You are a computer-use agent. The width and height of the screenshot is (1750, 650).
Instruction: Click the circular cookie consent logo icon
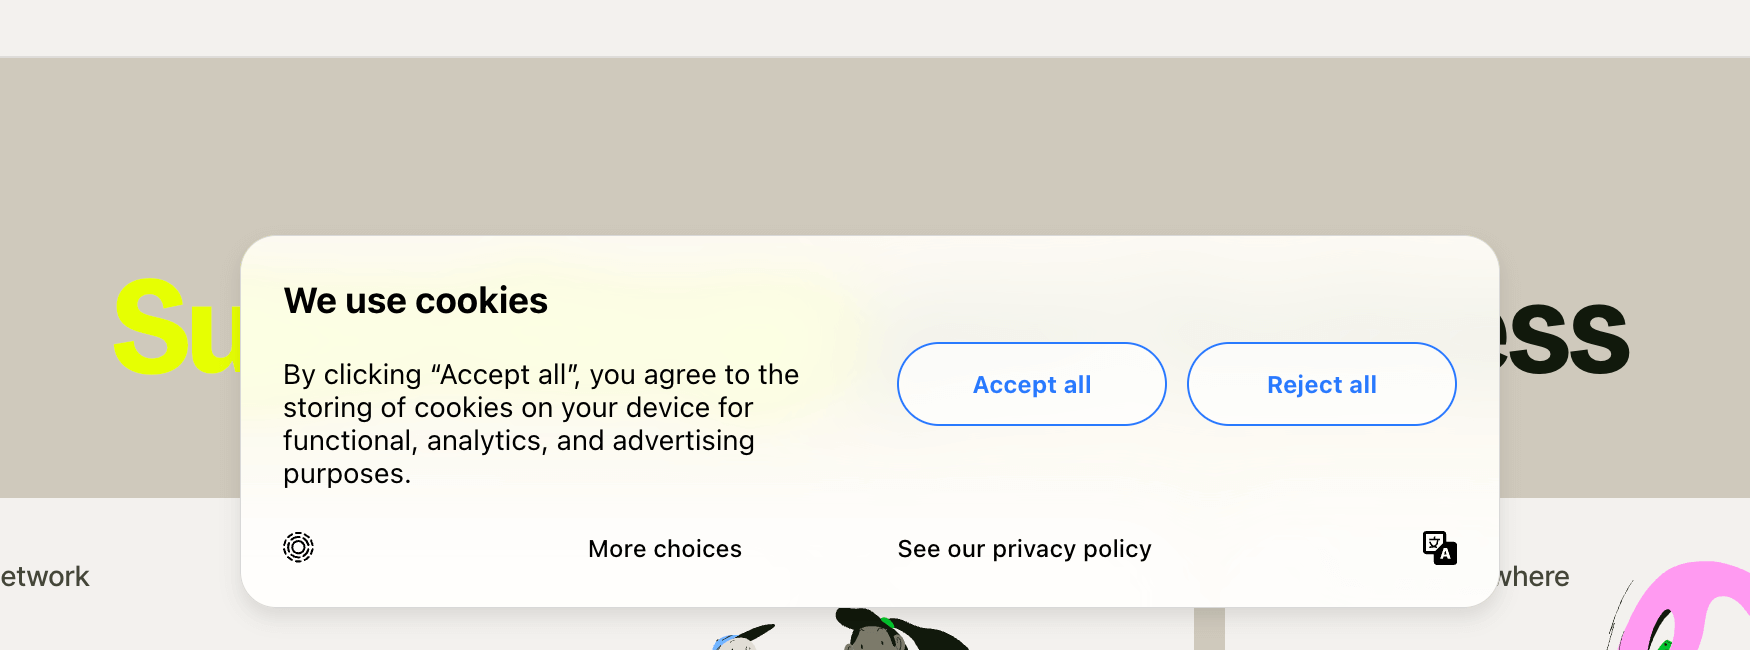(x=298, y=547)
